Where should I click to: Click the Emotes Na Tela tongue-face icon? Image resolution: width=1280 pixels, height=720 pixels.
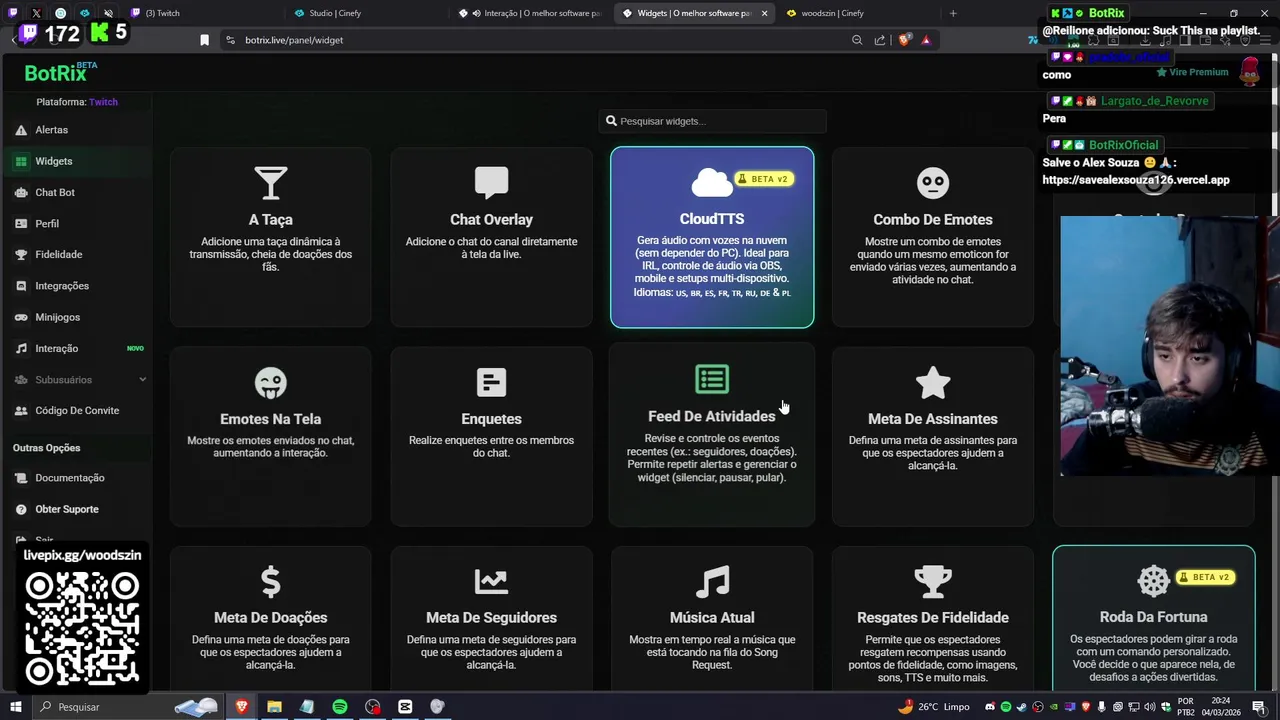coord(270,383)
